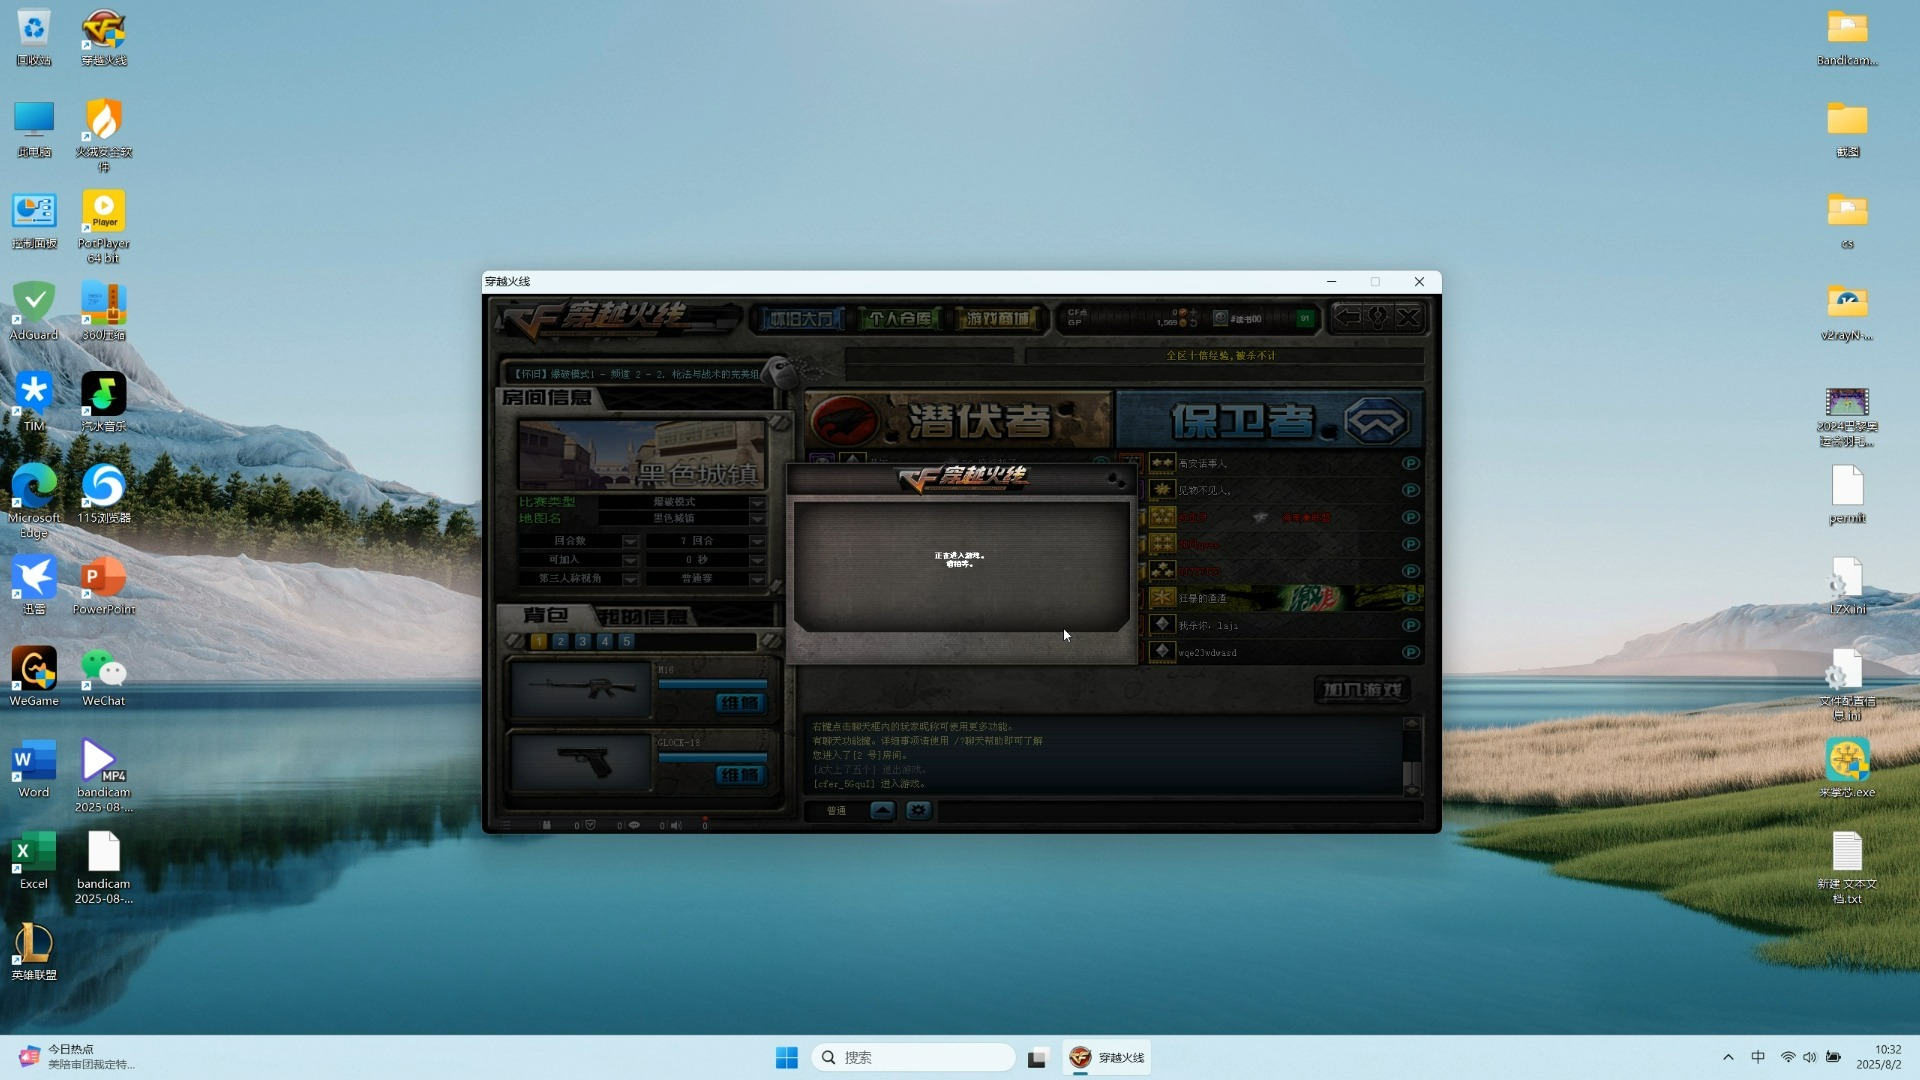
Task: Select backpack slot 3
Action: [x=583, y=641]
